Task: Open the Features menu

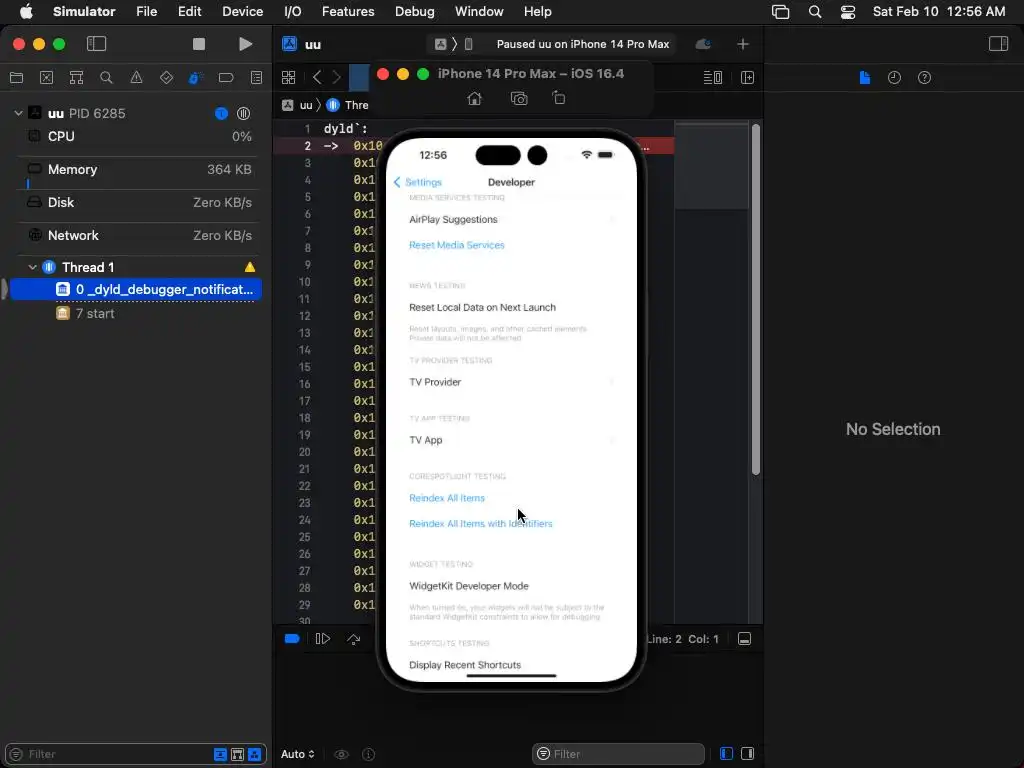Action: coord(348,11)
